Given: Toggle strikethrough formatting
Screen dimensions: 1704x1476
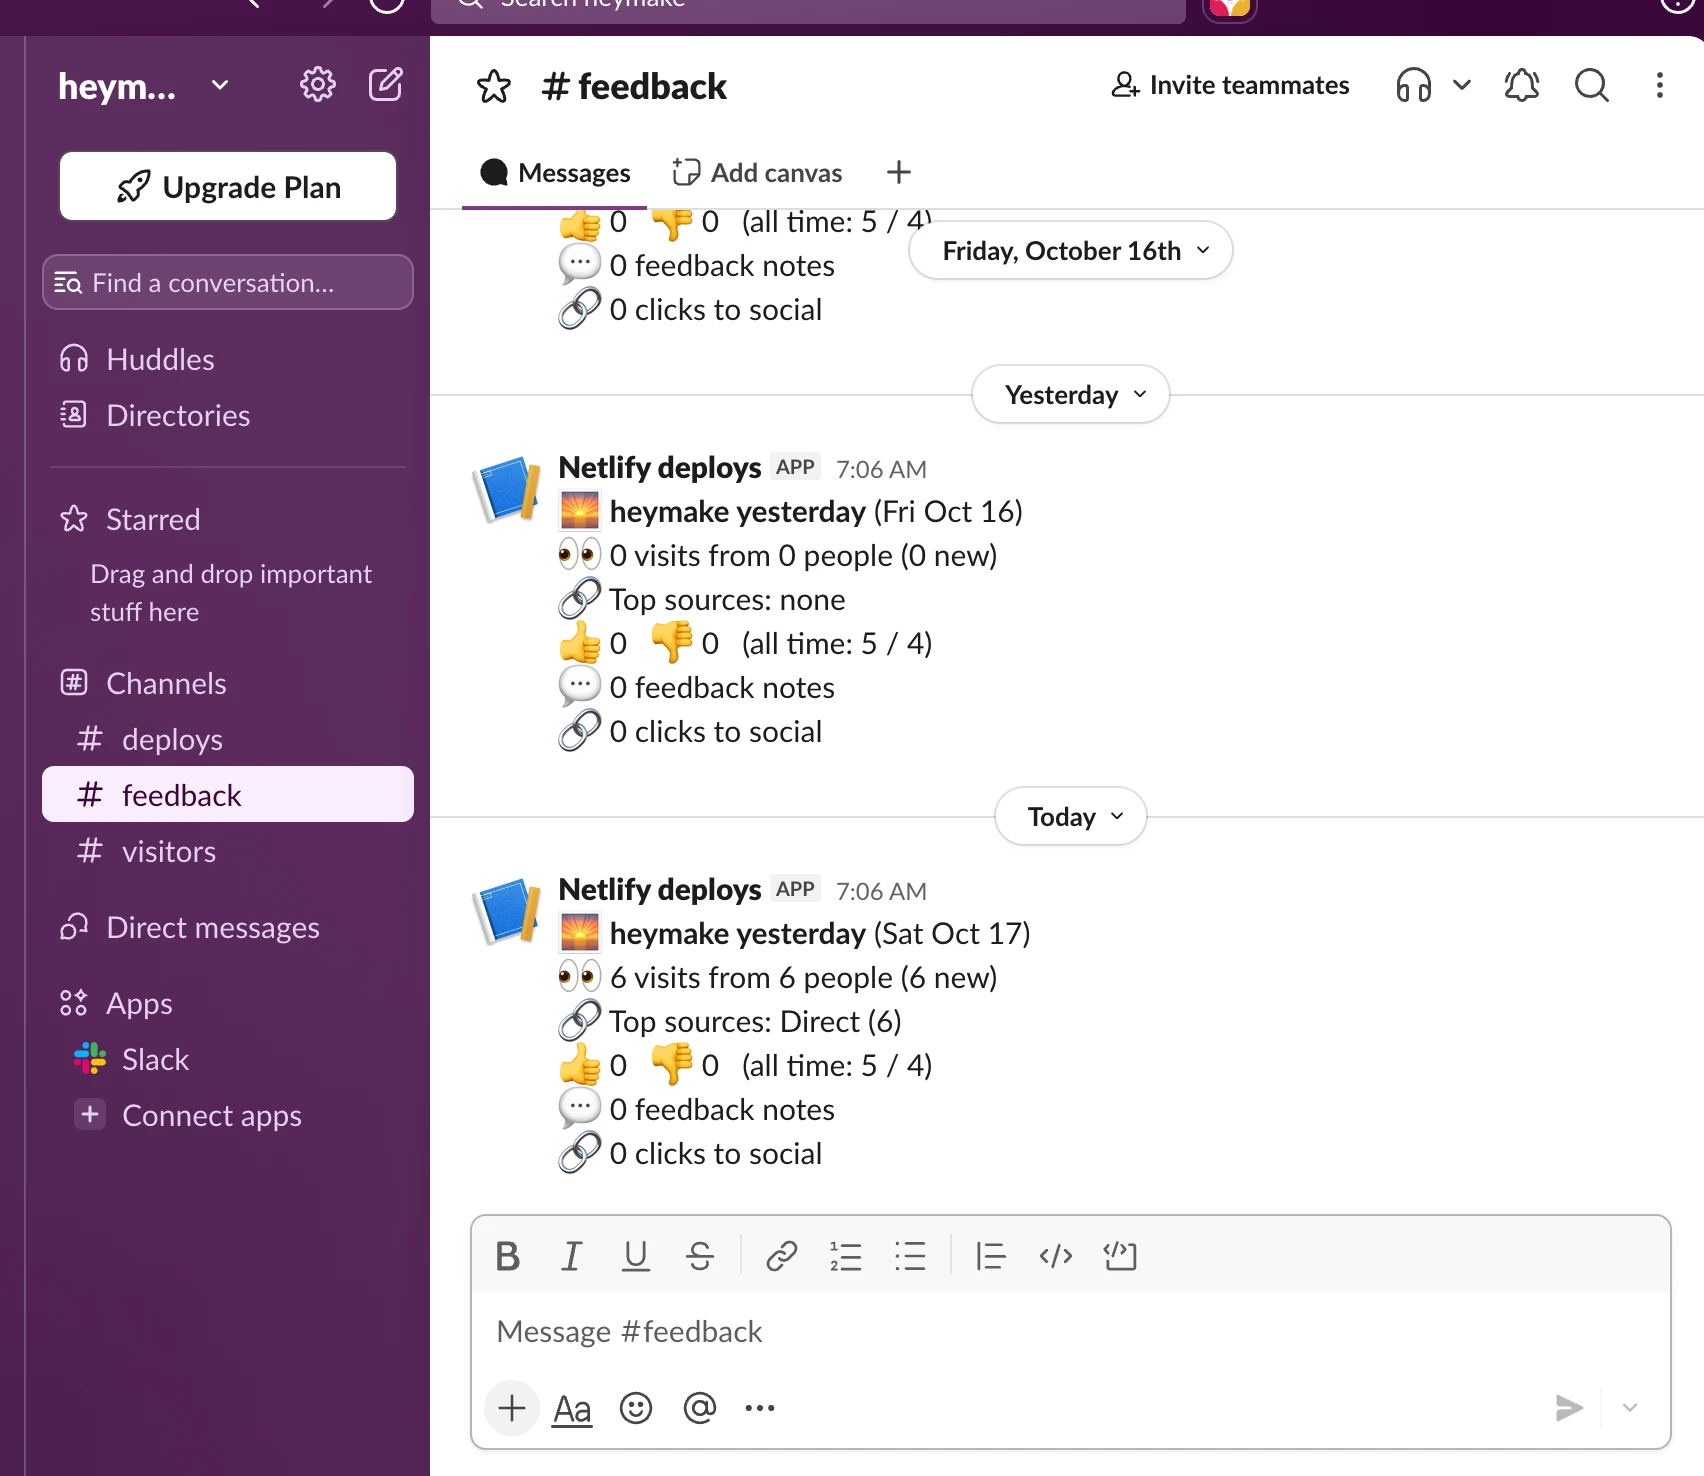Looking at the screenshot, I should click(x=700, y=1256).
